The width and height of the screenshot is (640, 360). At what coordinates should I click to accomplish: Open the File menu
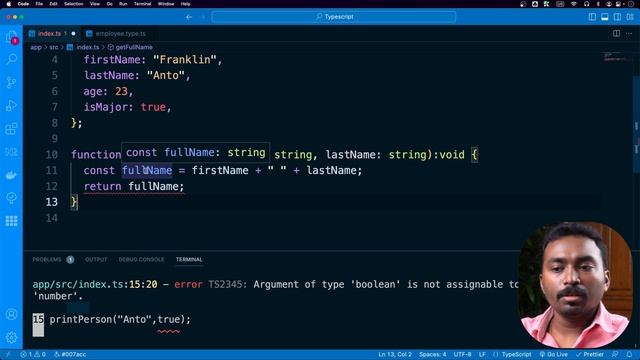[x=39, y=4]
